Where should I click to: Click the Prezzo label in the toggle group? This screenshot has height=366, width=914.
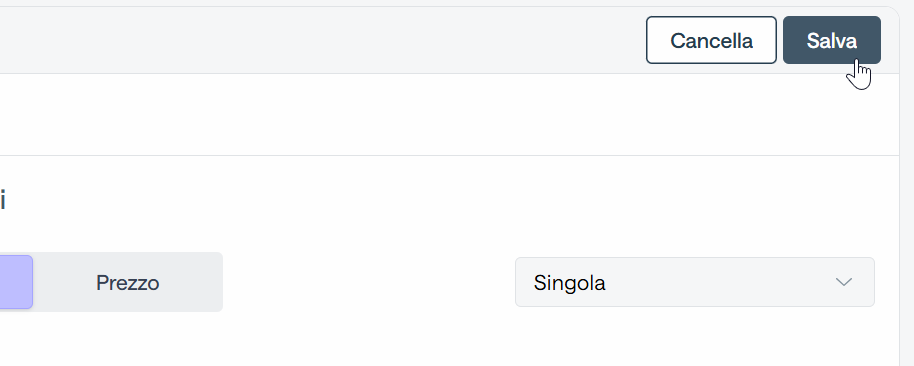point(128,283)
